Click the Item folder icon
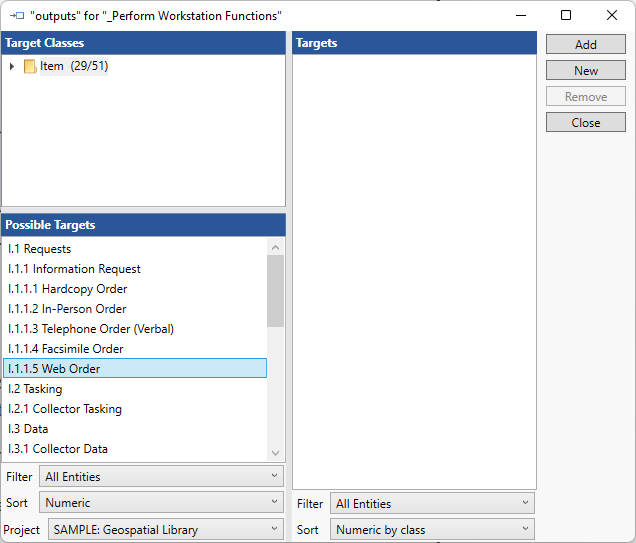This screenshot has width=636, height=543. point(30,67)
